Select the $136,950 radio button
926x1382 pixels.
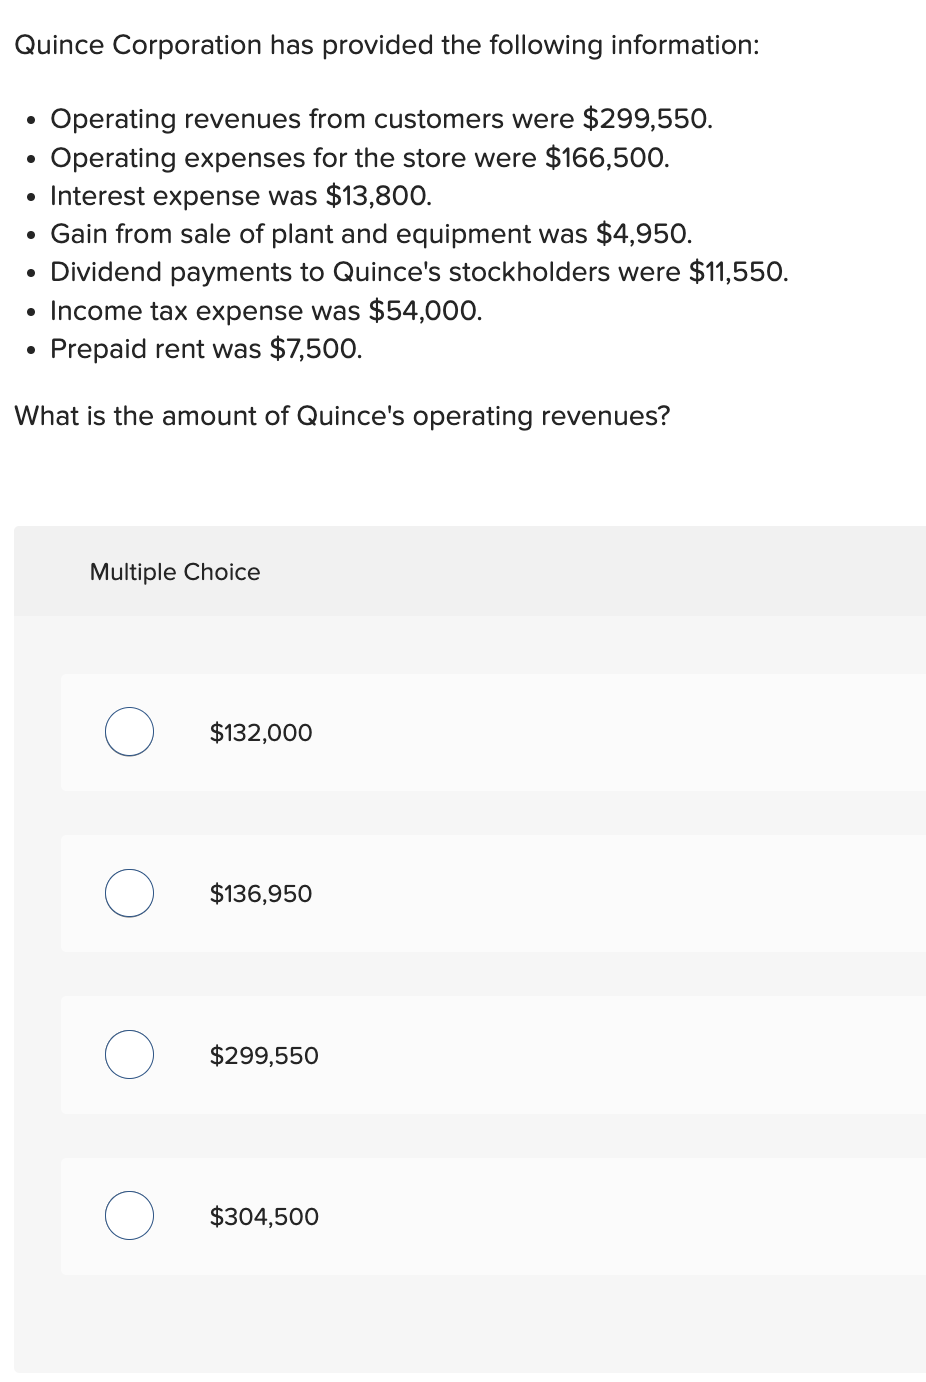[x=129, y=893]
